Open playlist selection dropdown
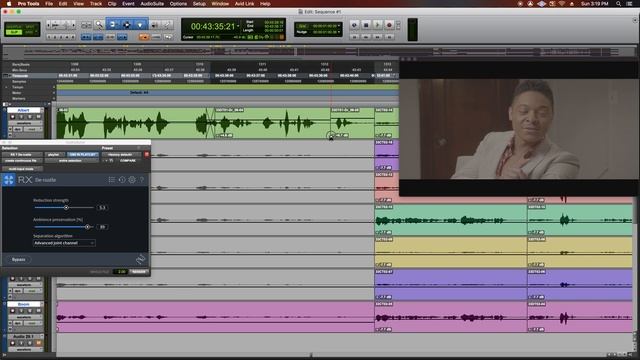 [x=54, y=155]
